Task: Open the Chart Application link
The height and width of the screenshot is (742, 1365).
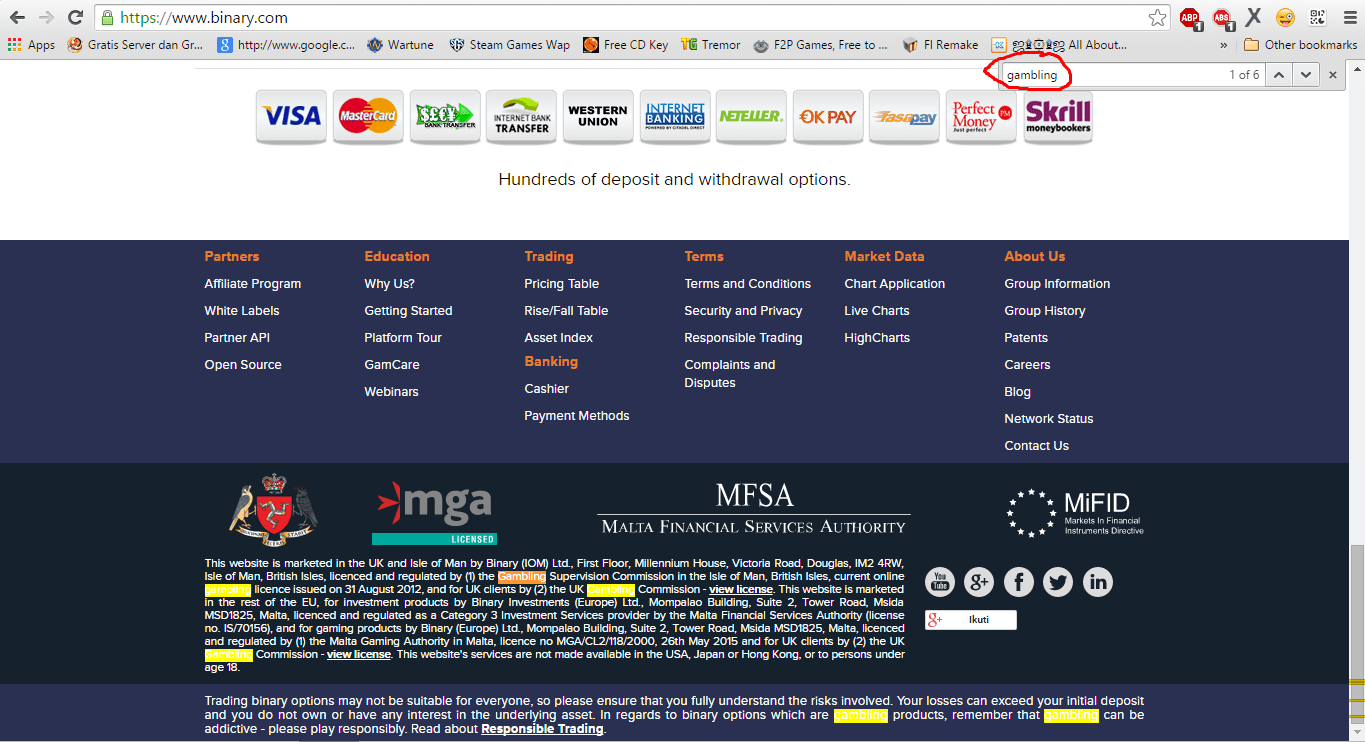Action: (x=895, y=284)
